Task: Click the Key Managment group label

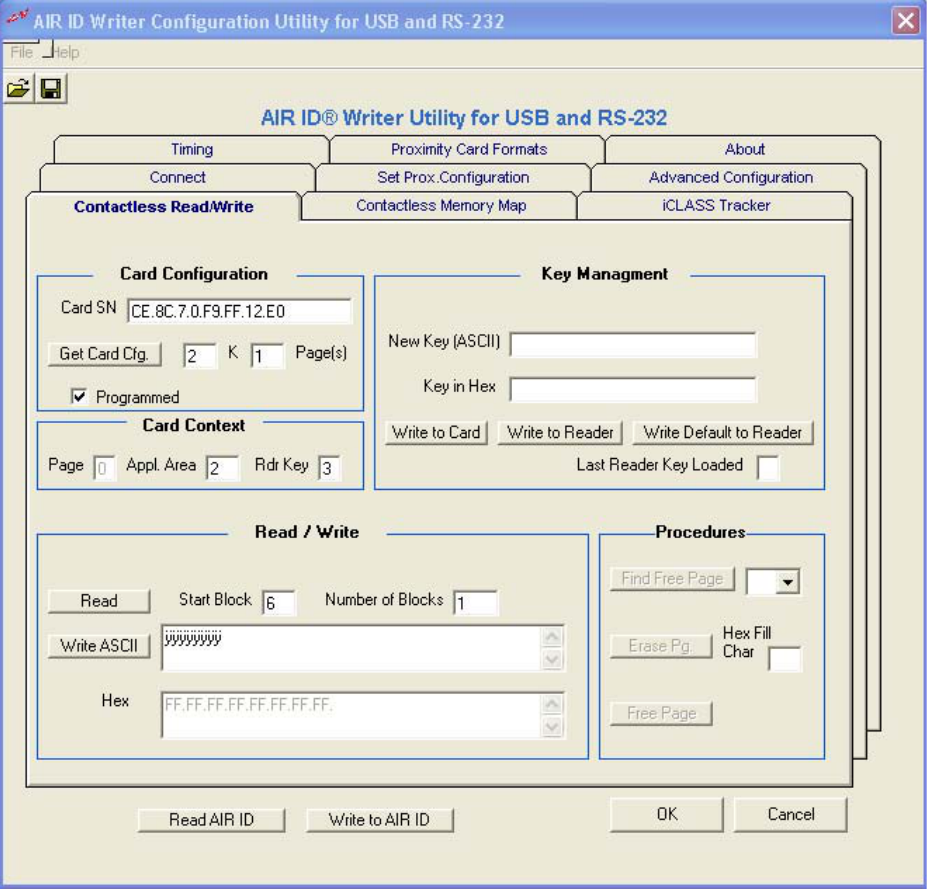Action: (x=604, y=274)
